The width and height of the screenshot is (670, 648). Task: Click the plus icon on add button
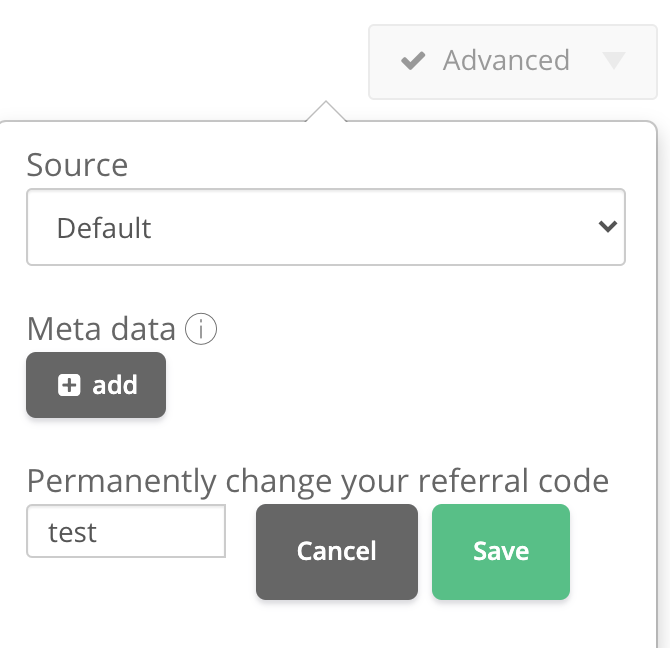pyautogui.click(x=69, y=385)
